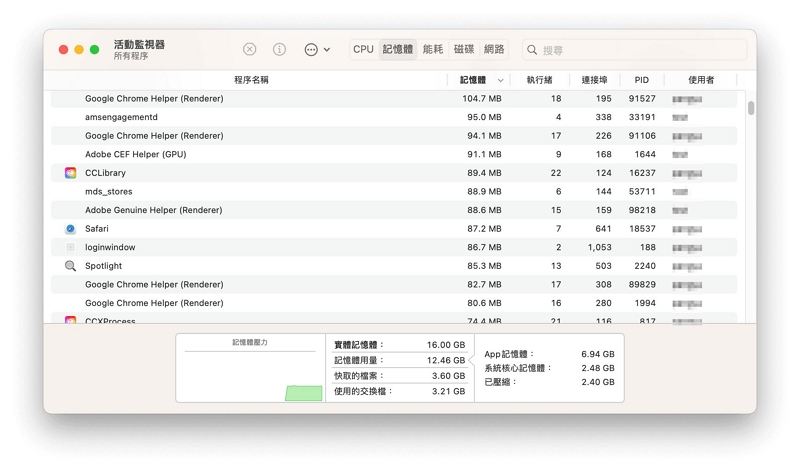Open the 網路 tab
Image resolution: width=800 pixels, height=471 pixels.
[494, 49]
